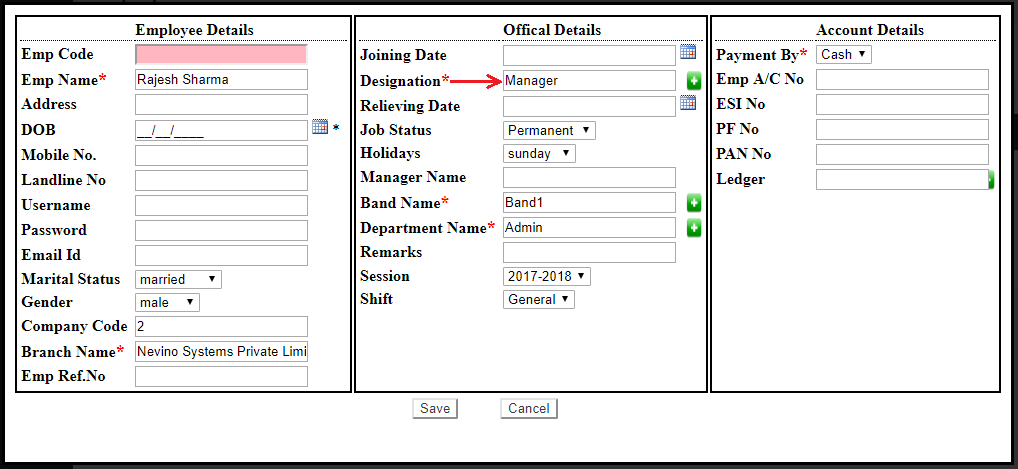The width and height of the screenshot is (1018, 469).
Task: Open the DOB calendar picker icon
Action: point(319,127)
